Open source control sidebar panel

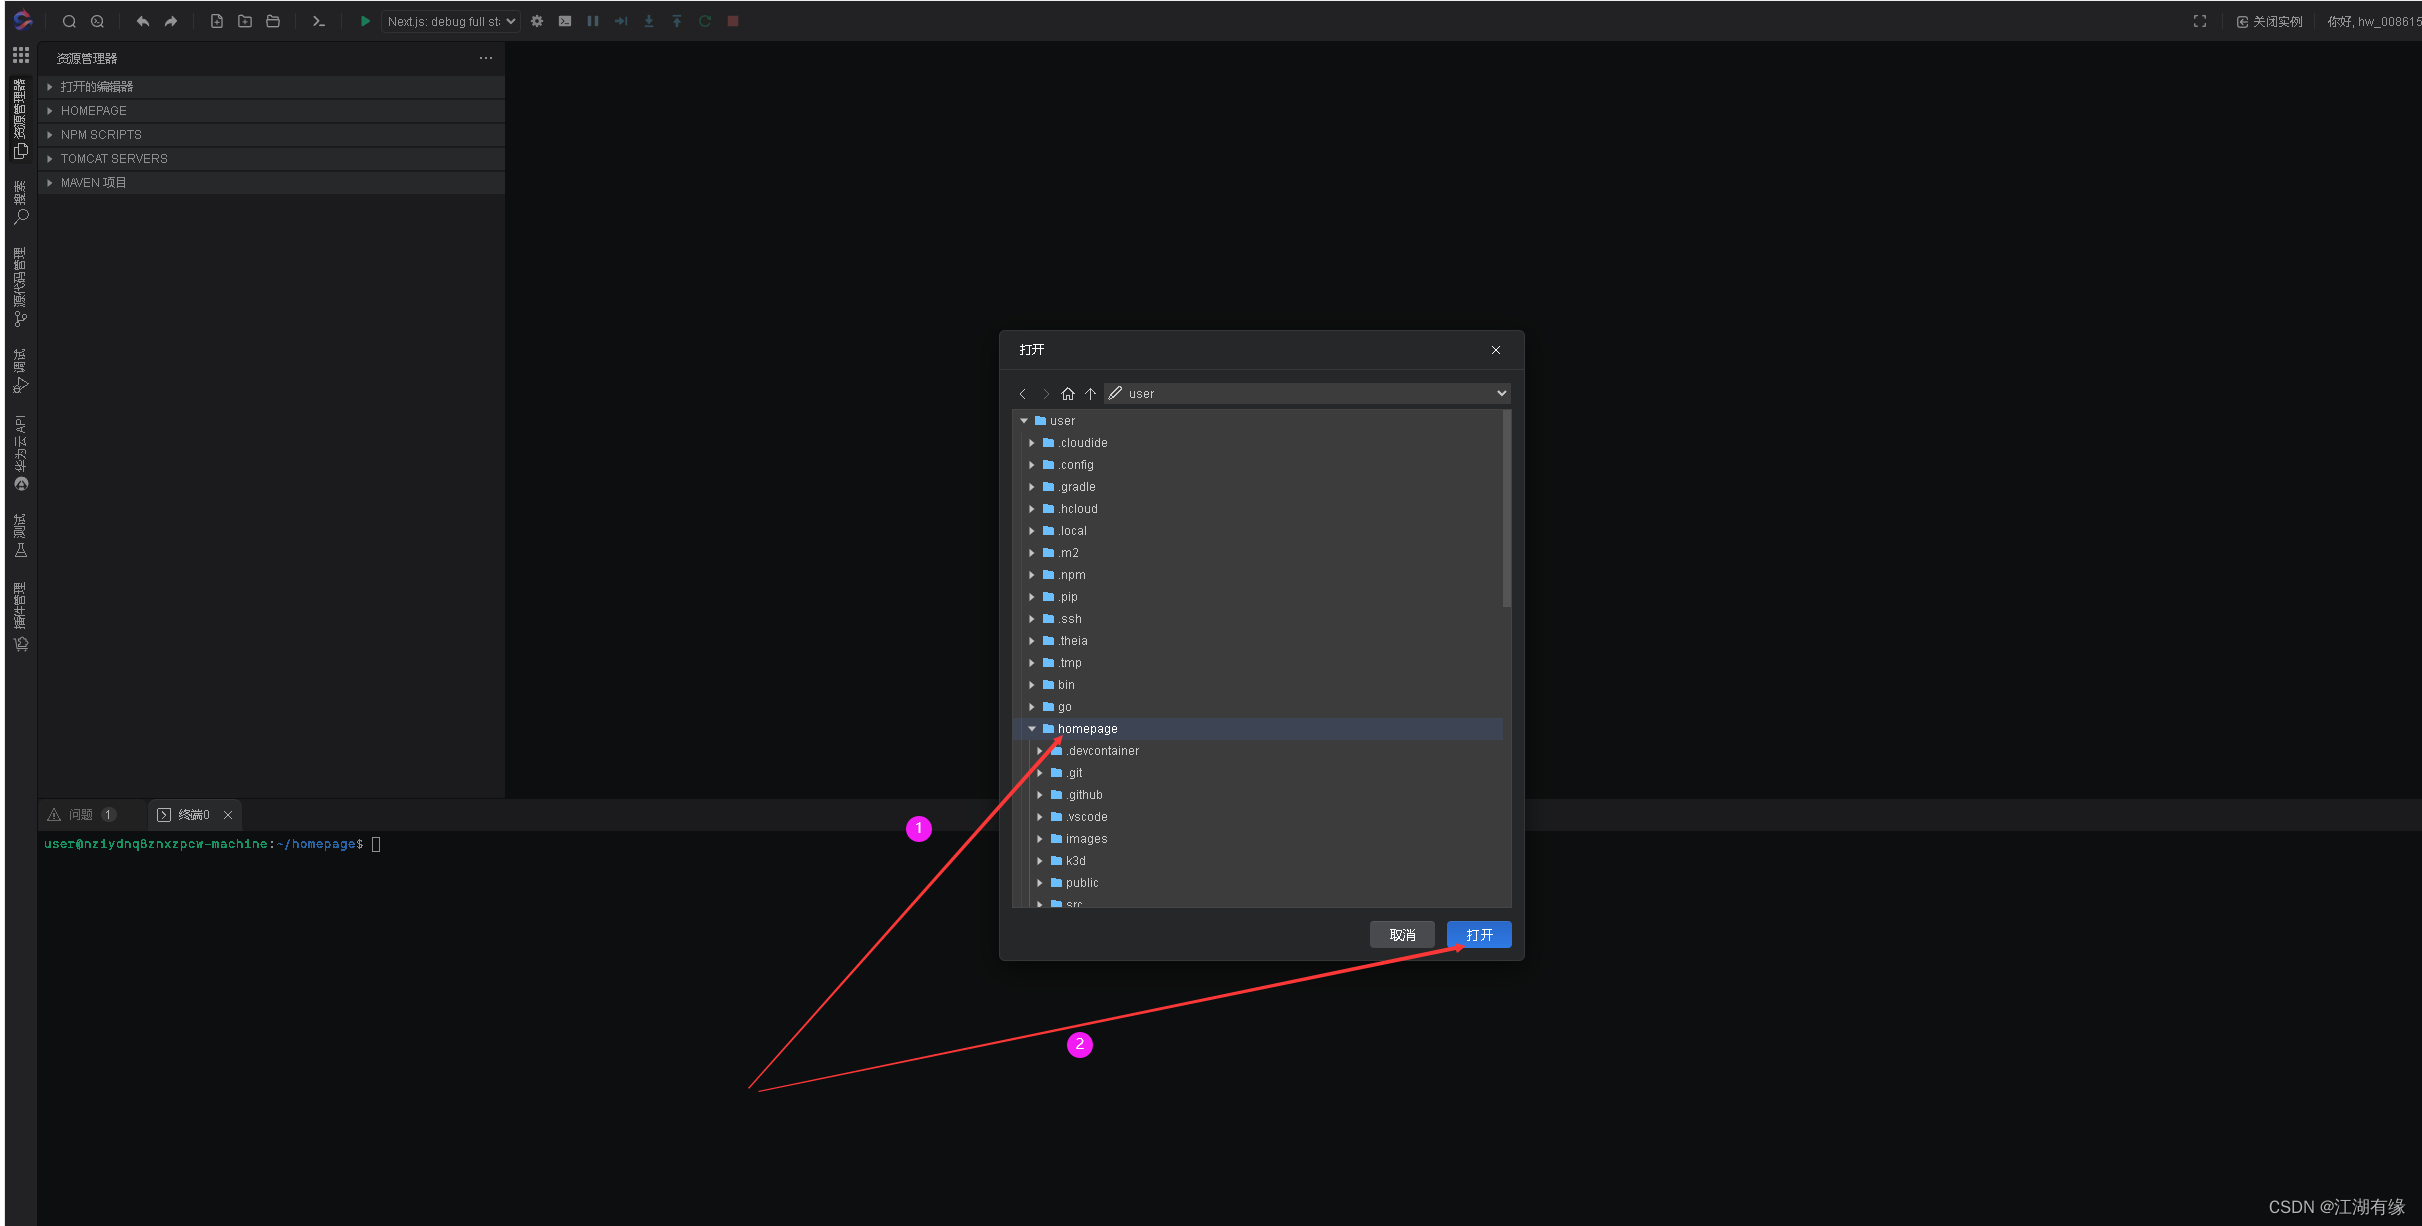(x=20, y=288)
